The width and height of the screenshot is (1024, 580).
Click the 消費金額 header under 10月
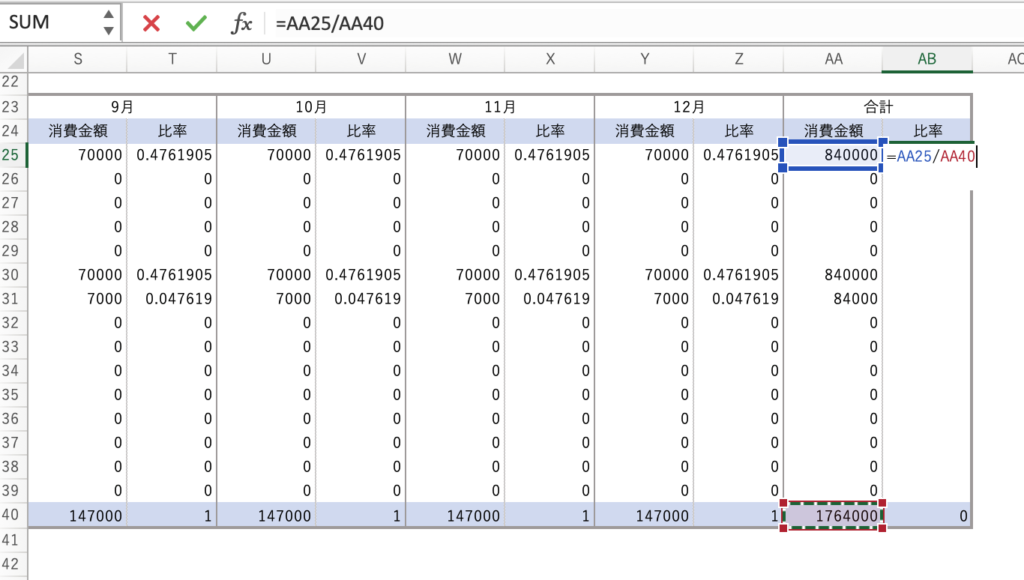(265, 130)
